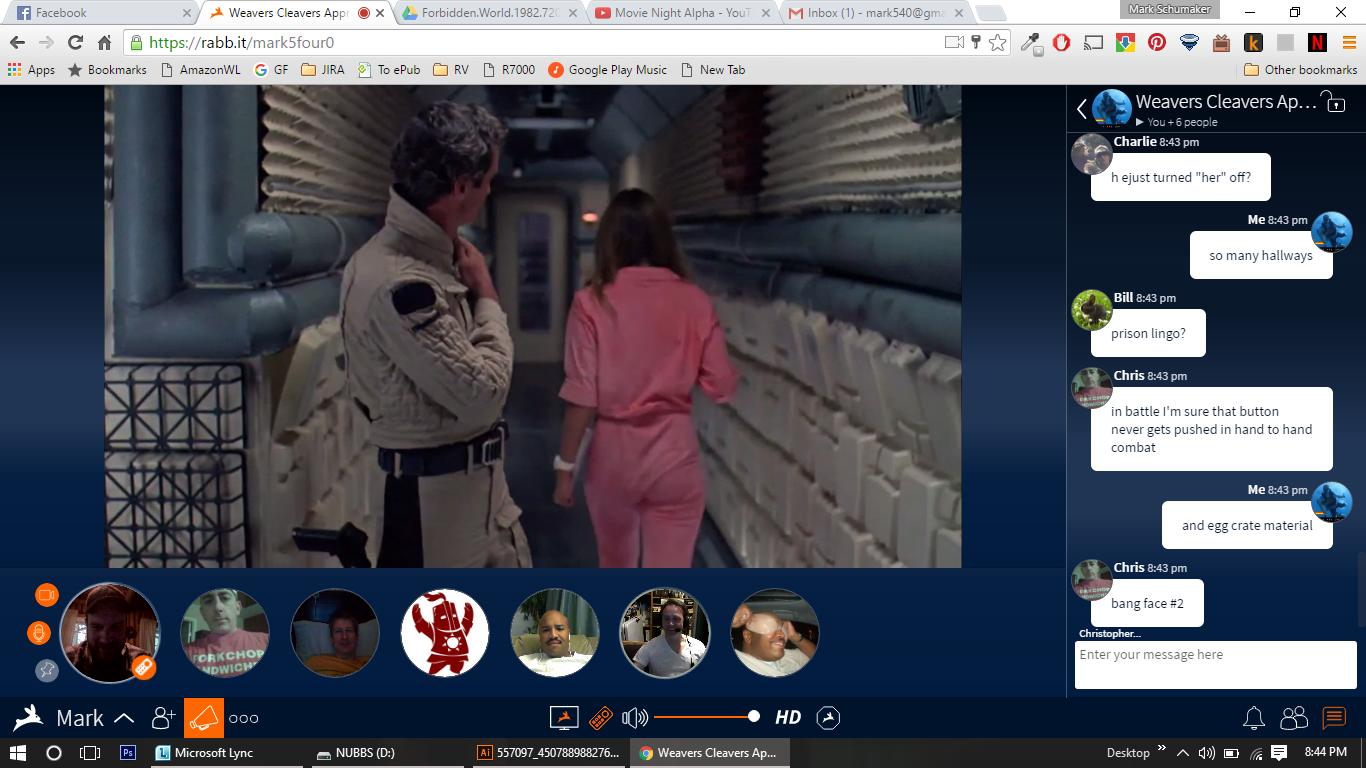This screenshot has width=1366, height=768.
Task: Open the invite people icon
Action: 163,717
